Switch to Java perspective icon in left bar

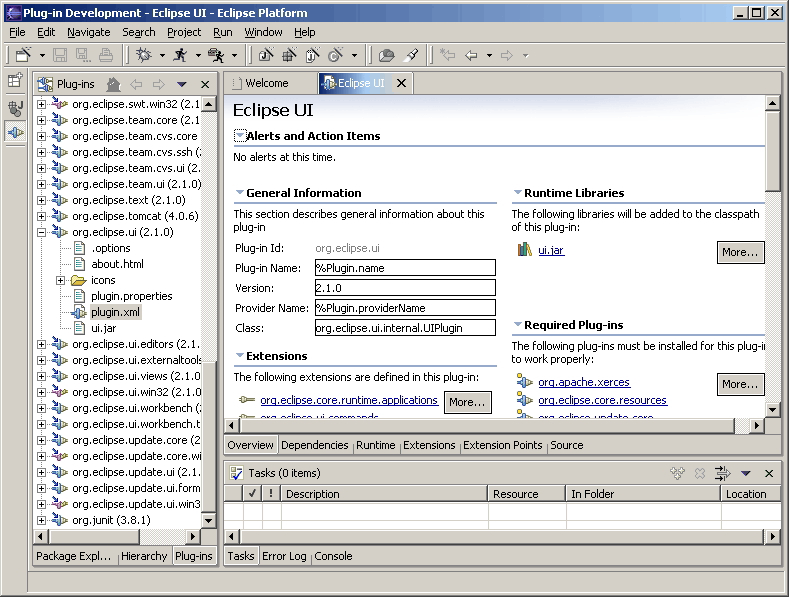pyautogui.click(x=15, y=107)
